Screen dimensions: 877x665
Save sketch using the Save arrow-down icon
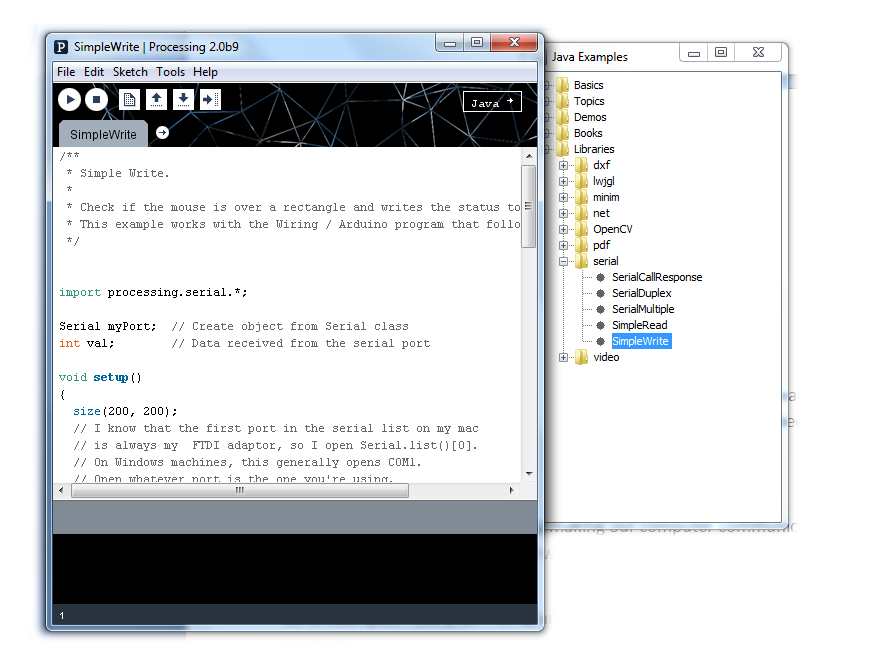coord(183,100)
